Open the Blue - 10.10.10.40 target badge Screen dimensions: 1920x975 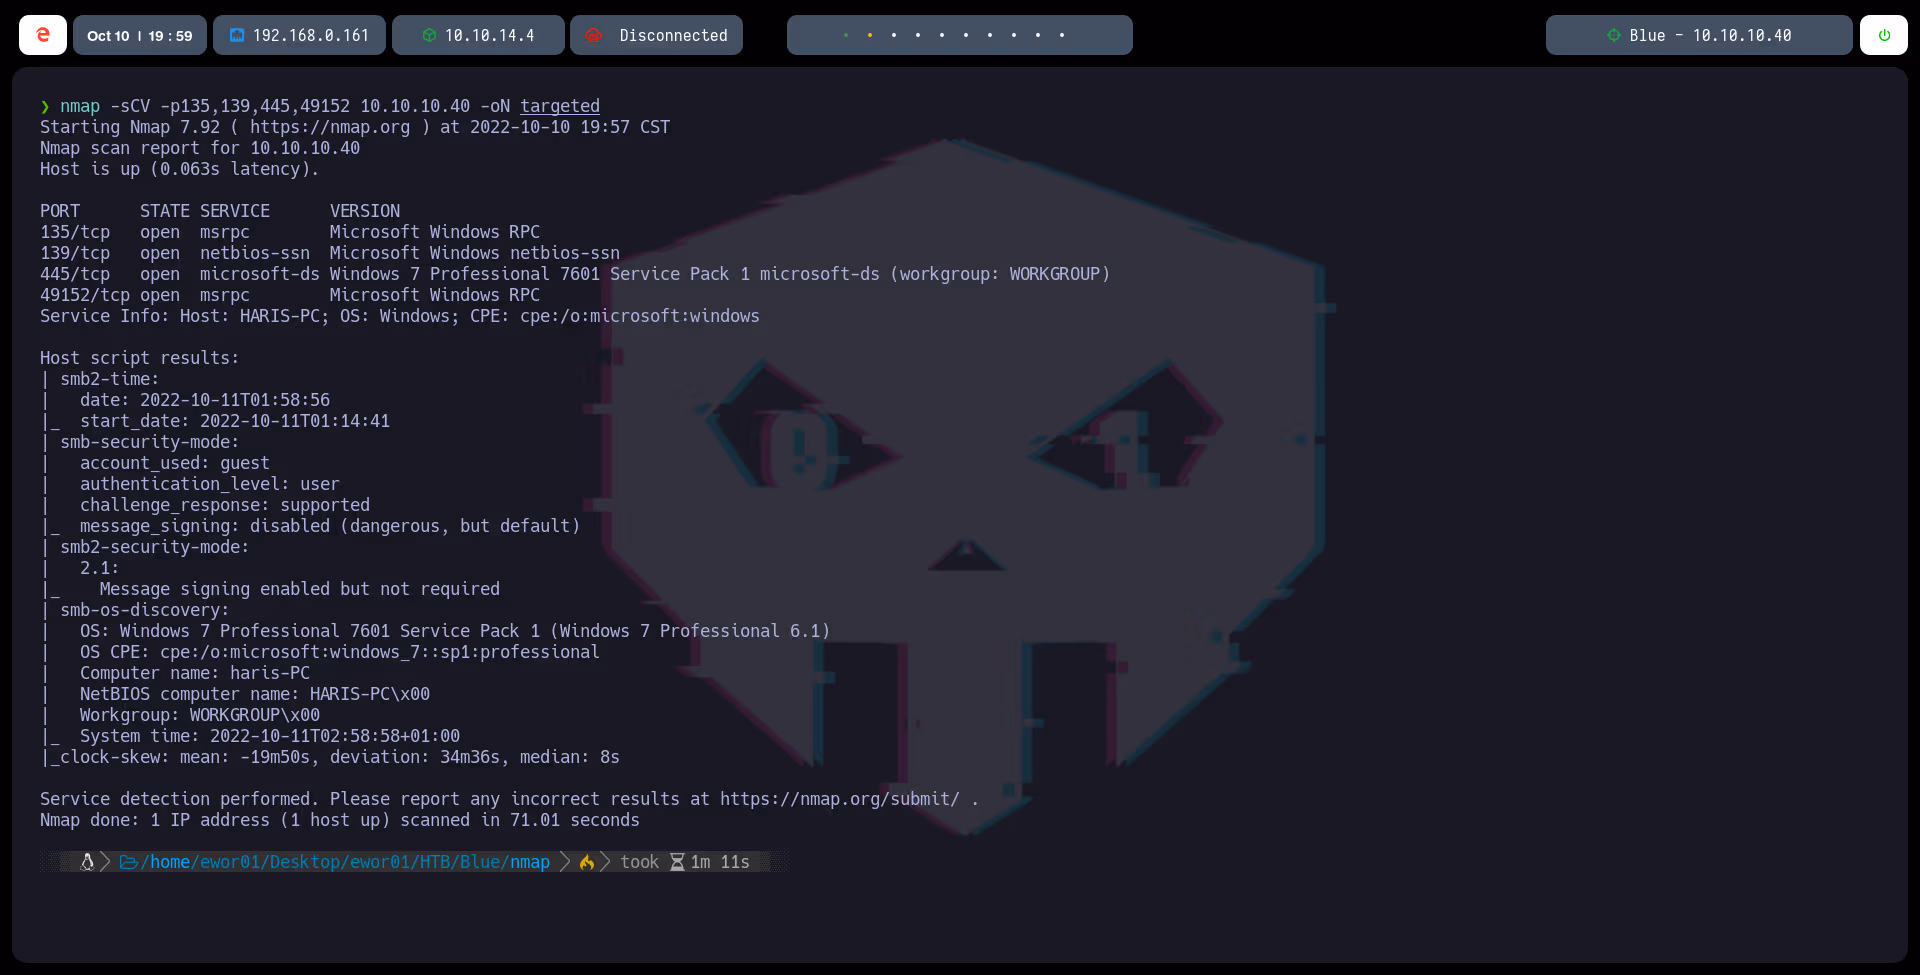point(1698,35)
